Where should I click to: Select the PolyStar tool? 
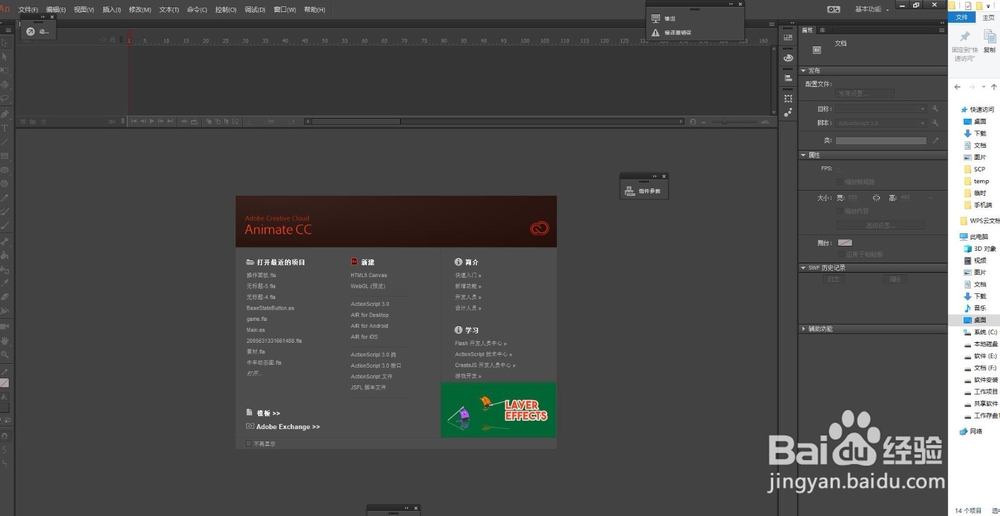coord(4,184)
